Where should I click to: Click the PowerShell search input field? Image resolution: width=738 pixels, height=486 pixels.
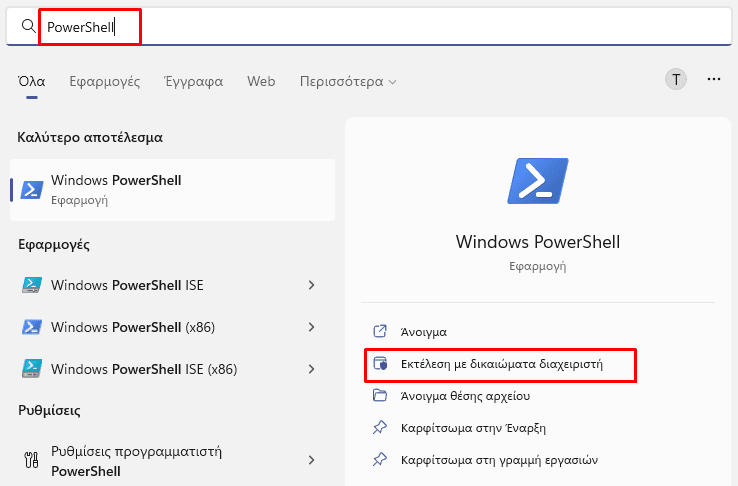click(369, 27)
